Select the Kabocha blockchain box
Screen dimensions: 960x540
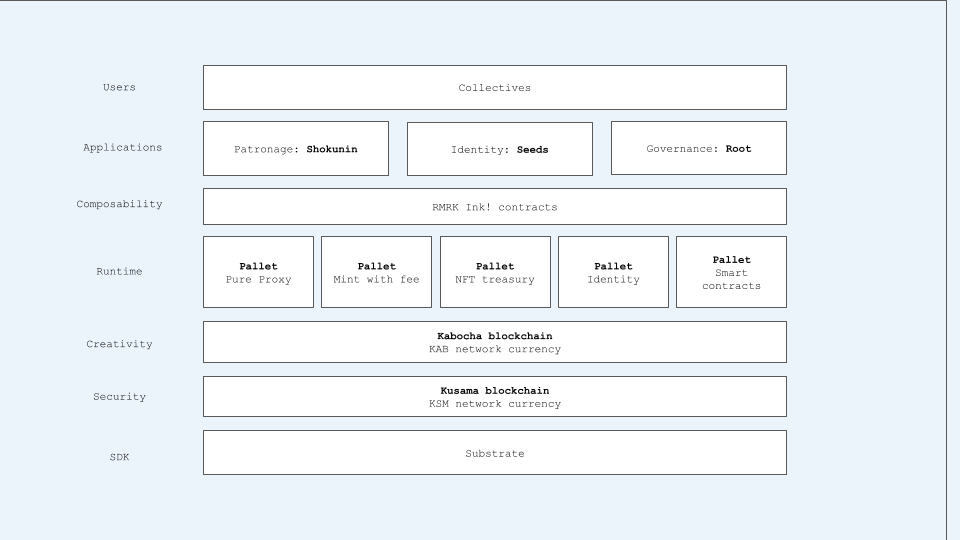[495, 342]
